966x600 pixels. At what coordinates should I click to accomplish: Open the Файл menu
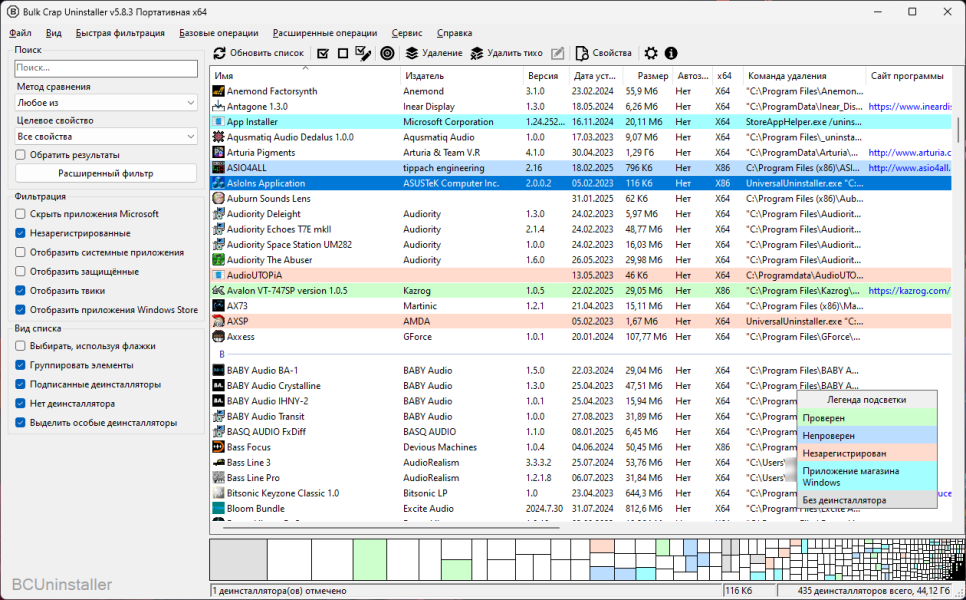pyautogui.click(x=20, y=33)
